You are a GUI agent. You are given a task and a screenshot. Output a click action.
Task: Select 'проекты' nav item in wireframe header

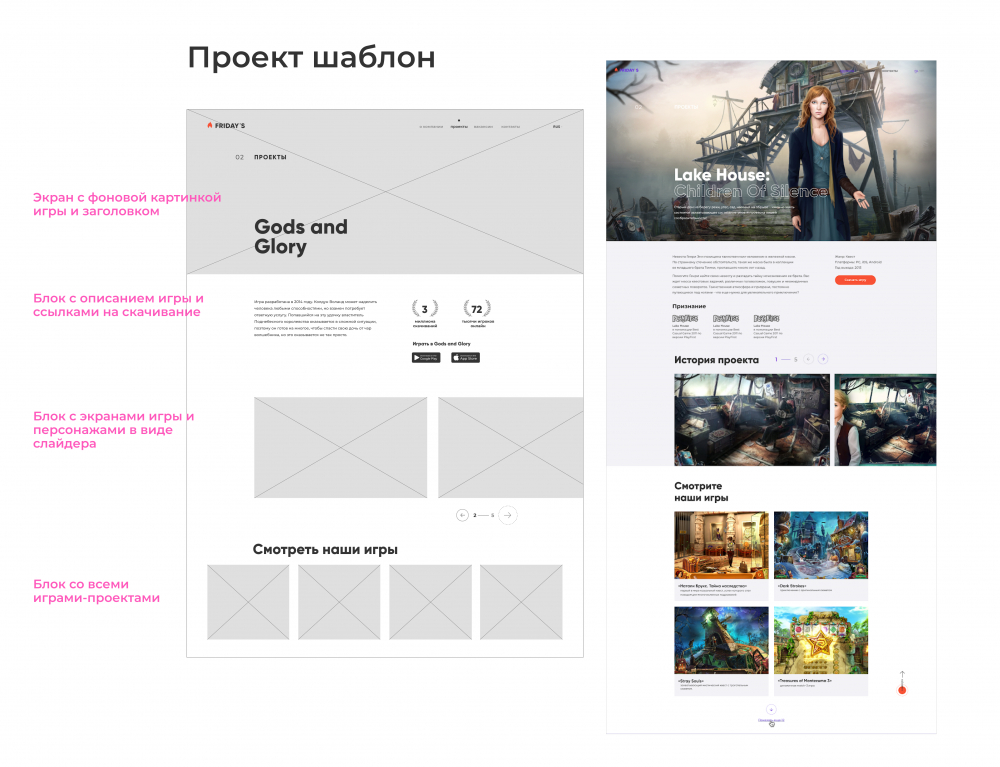pos(459,127)
